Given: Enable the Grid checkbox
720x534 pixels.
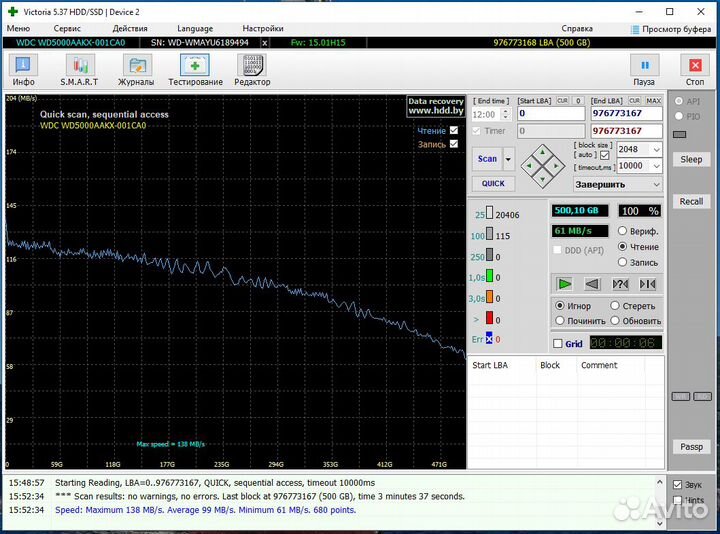Looking at the screenshot, I should tap(558, 343).
